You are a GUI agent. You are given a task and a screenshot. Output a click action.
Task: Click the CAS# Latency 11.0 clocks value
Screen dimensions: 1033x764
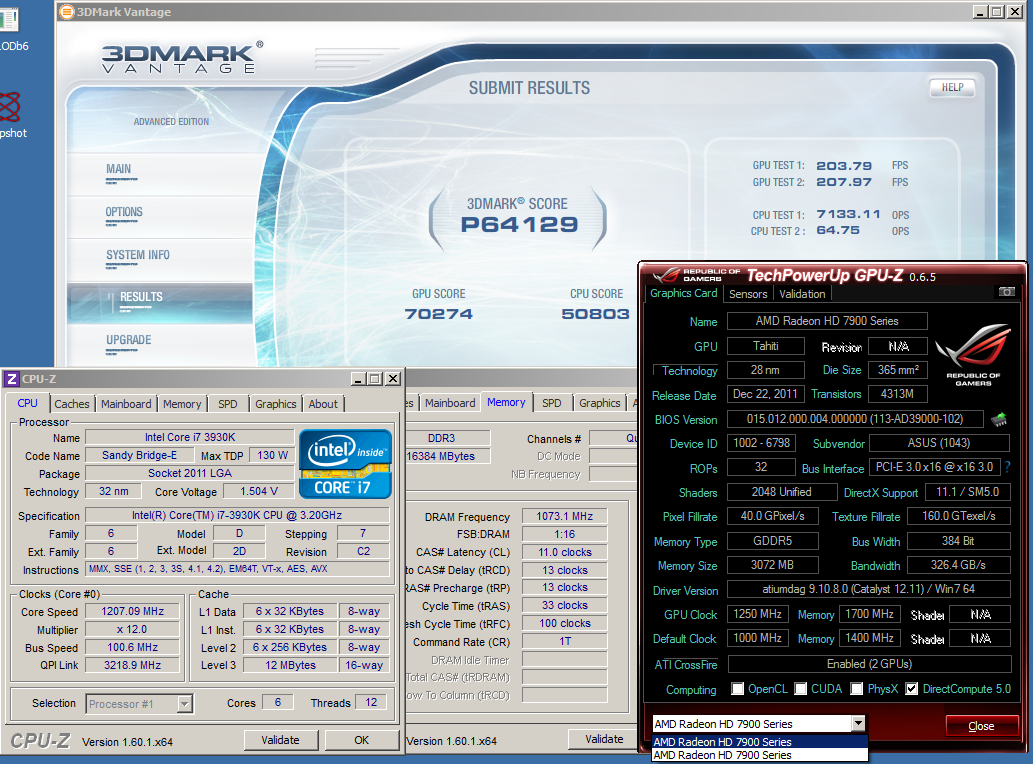(x=565, y=552)
